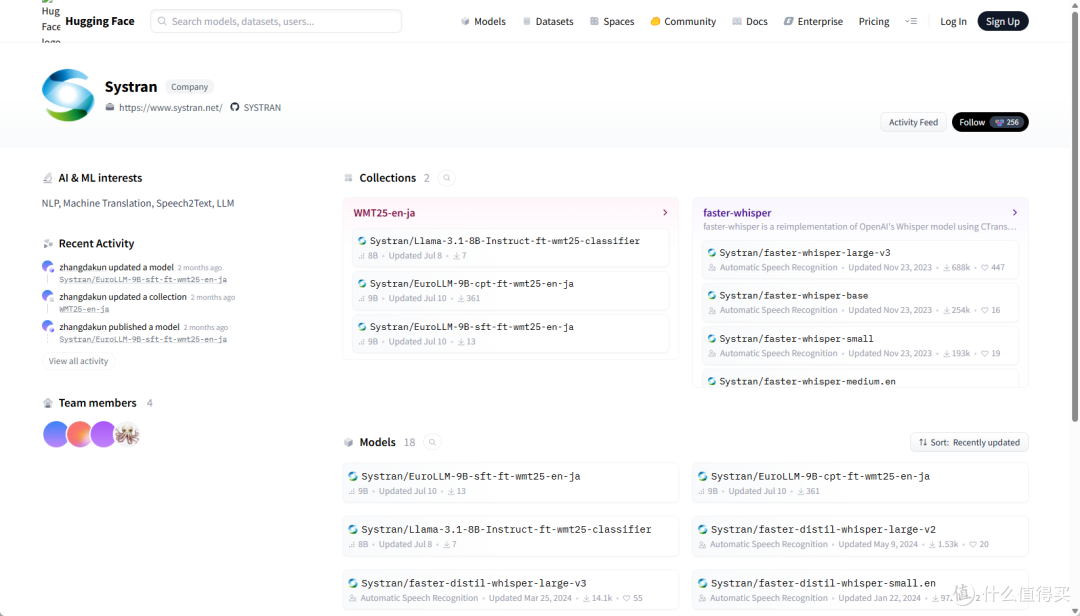Open Systran/faster-whisper-small model card

860,346
